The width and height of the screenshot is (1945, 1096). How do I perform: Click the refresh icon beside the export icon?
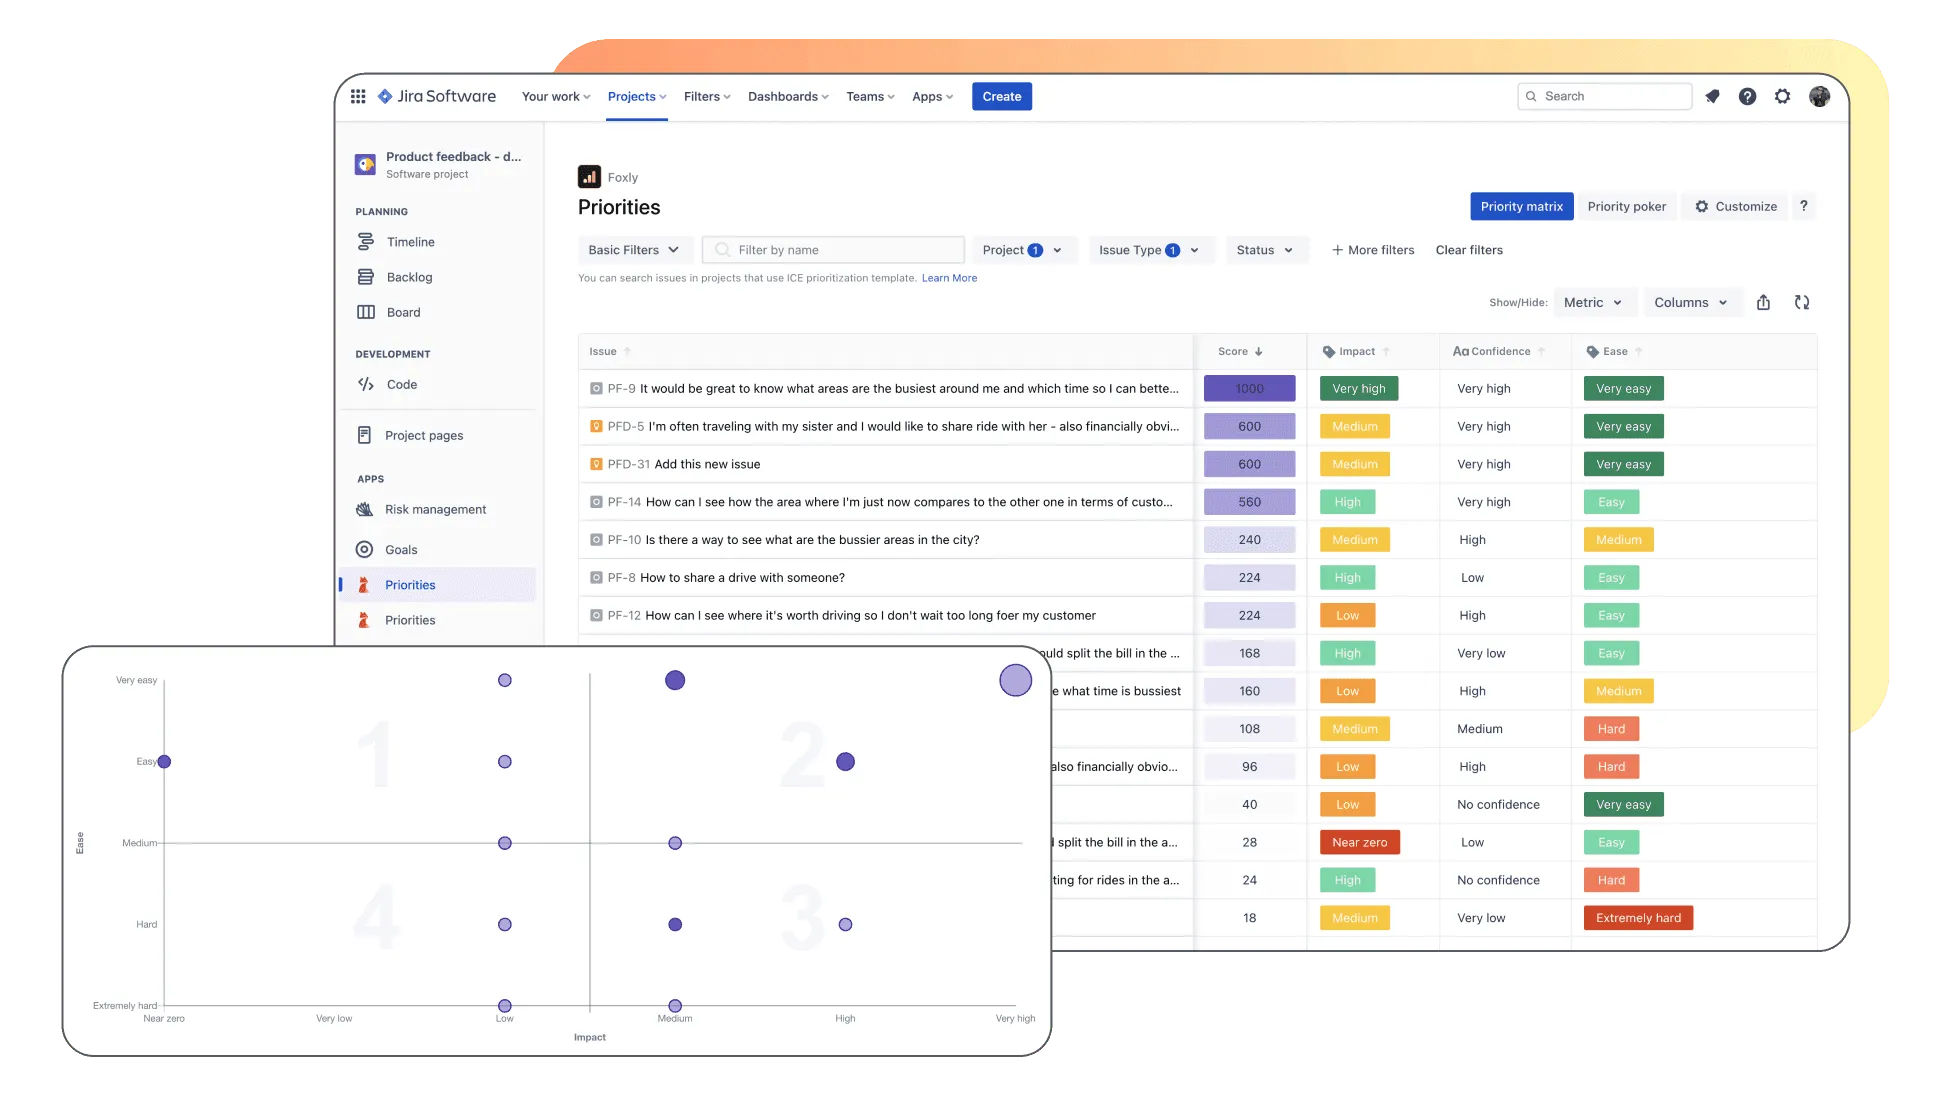(x=1802, y=302)
